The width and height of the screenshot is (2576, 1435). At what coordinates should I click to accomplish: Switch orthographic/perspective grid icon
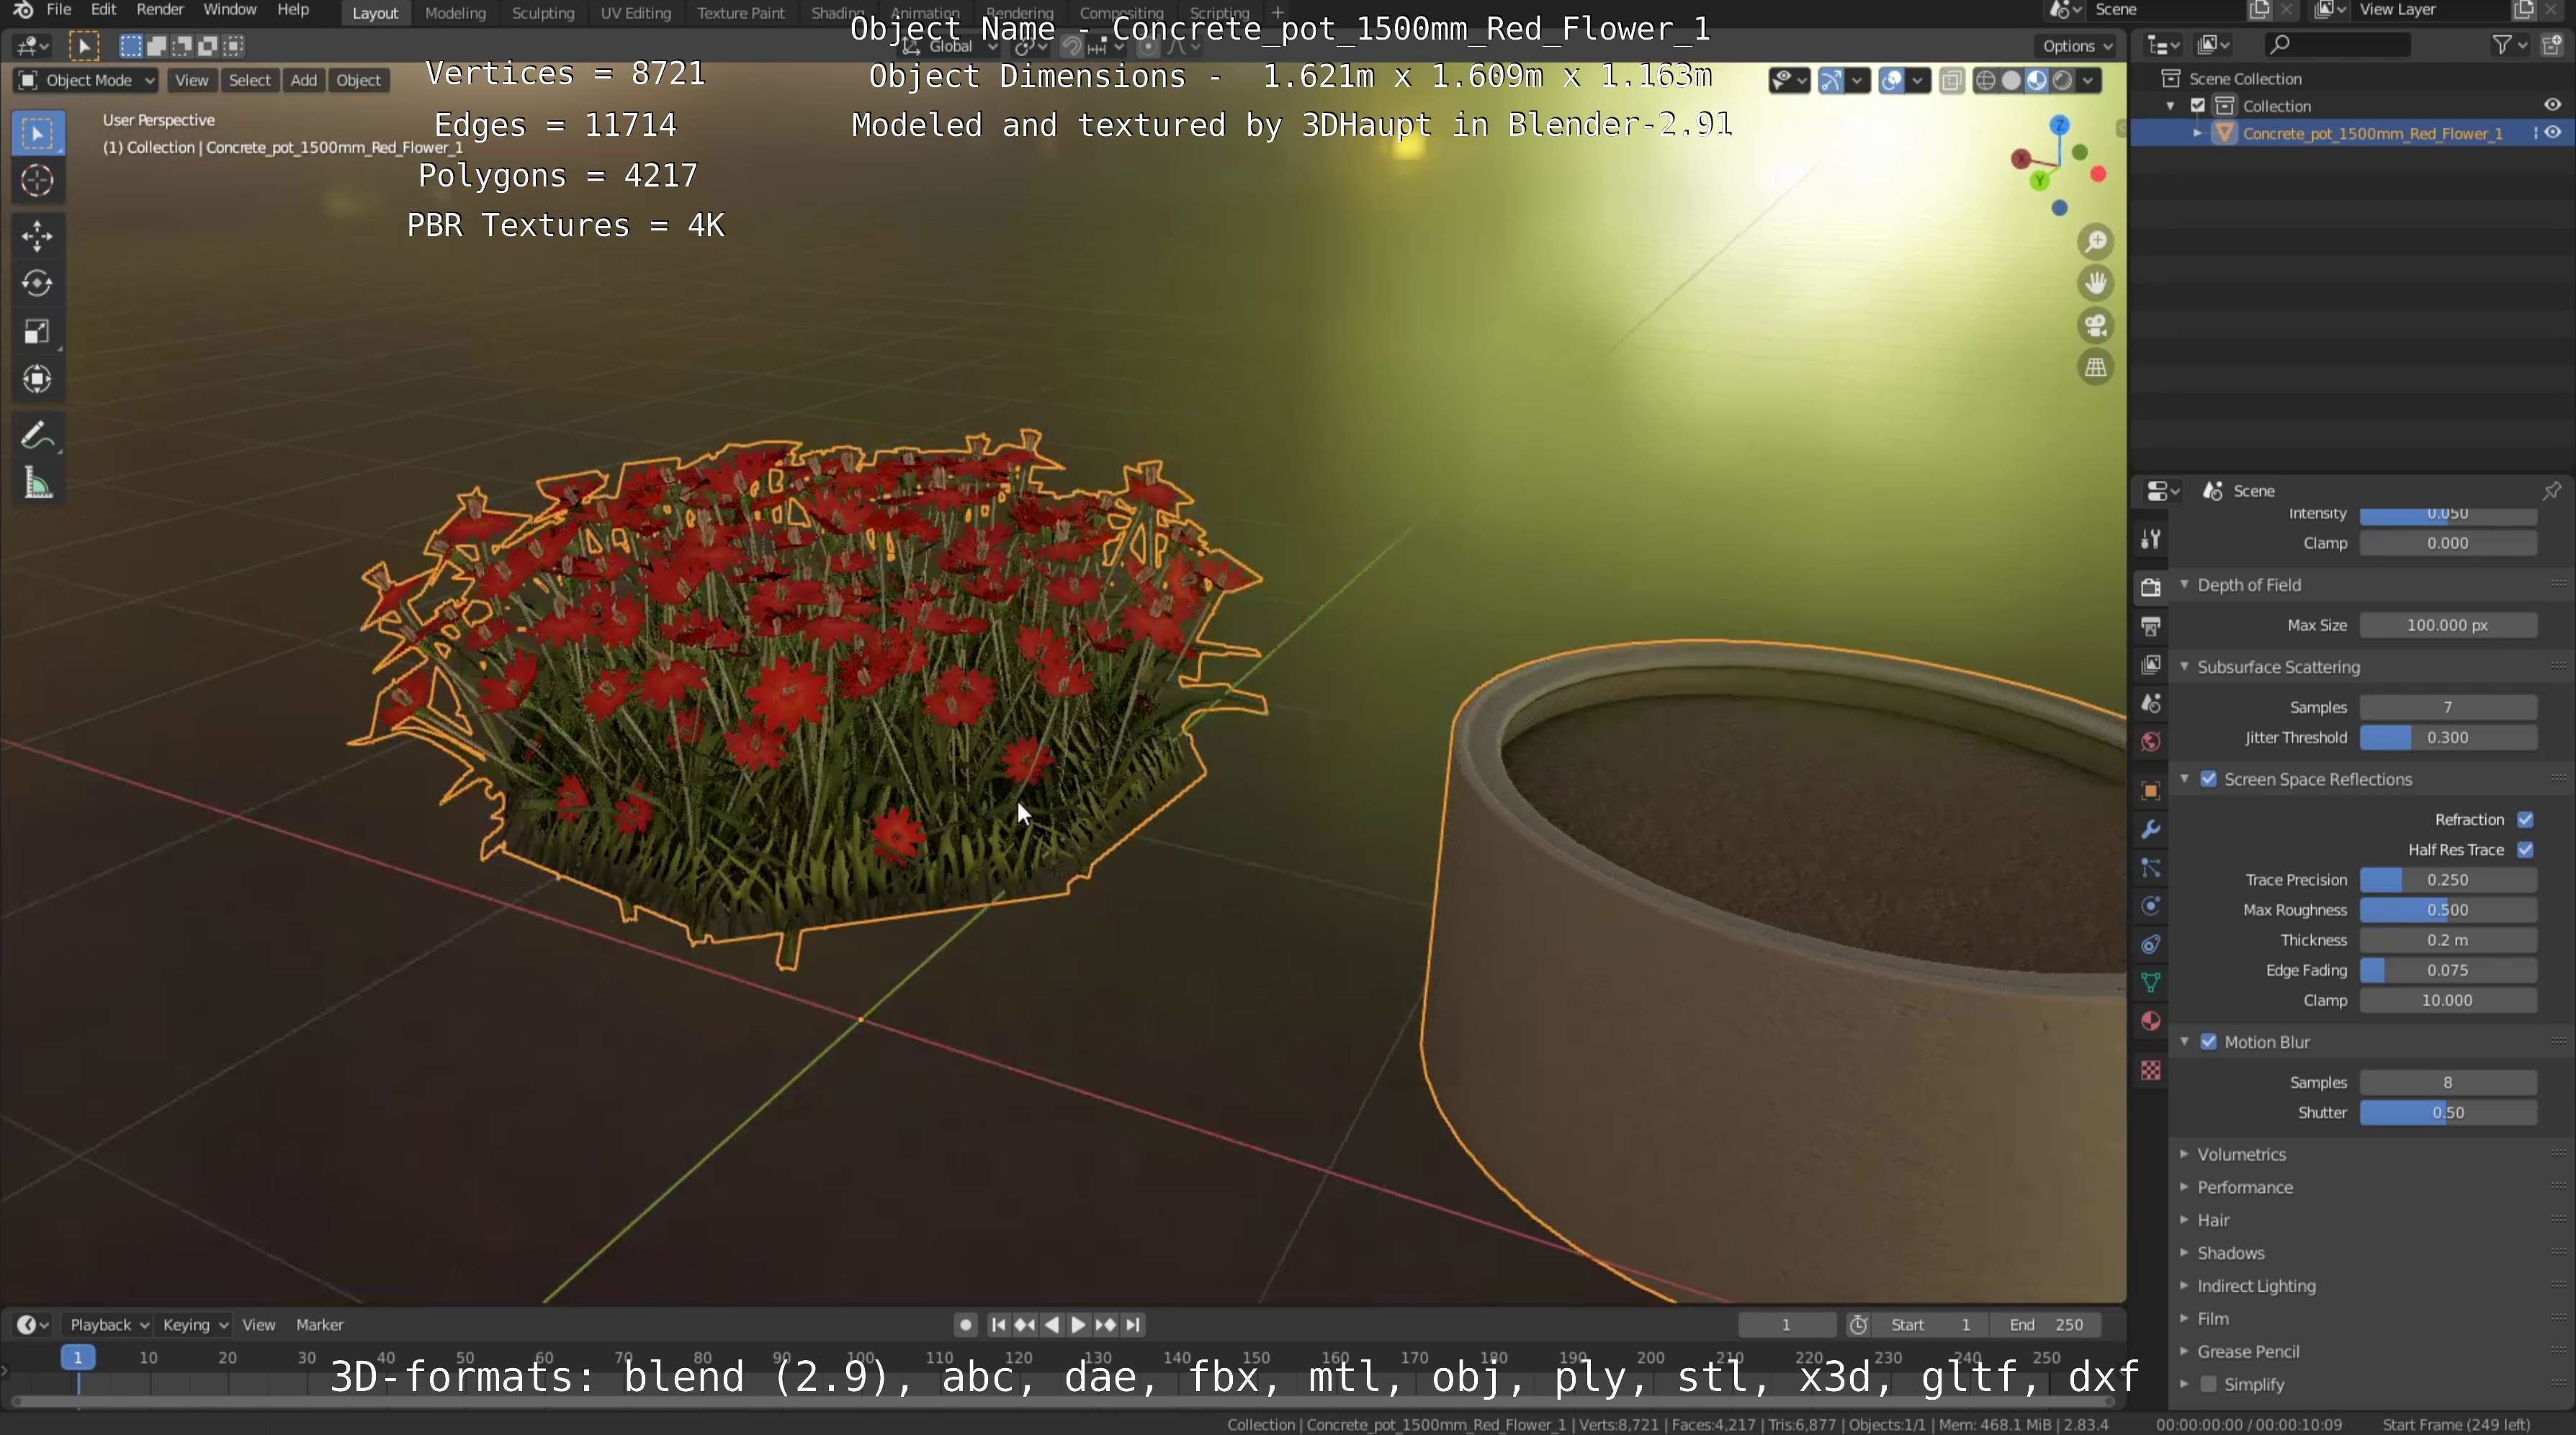(2095, 368)
